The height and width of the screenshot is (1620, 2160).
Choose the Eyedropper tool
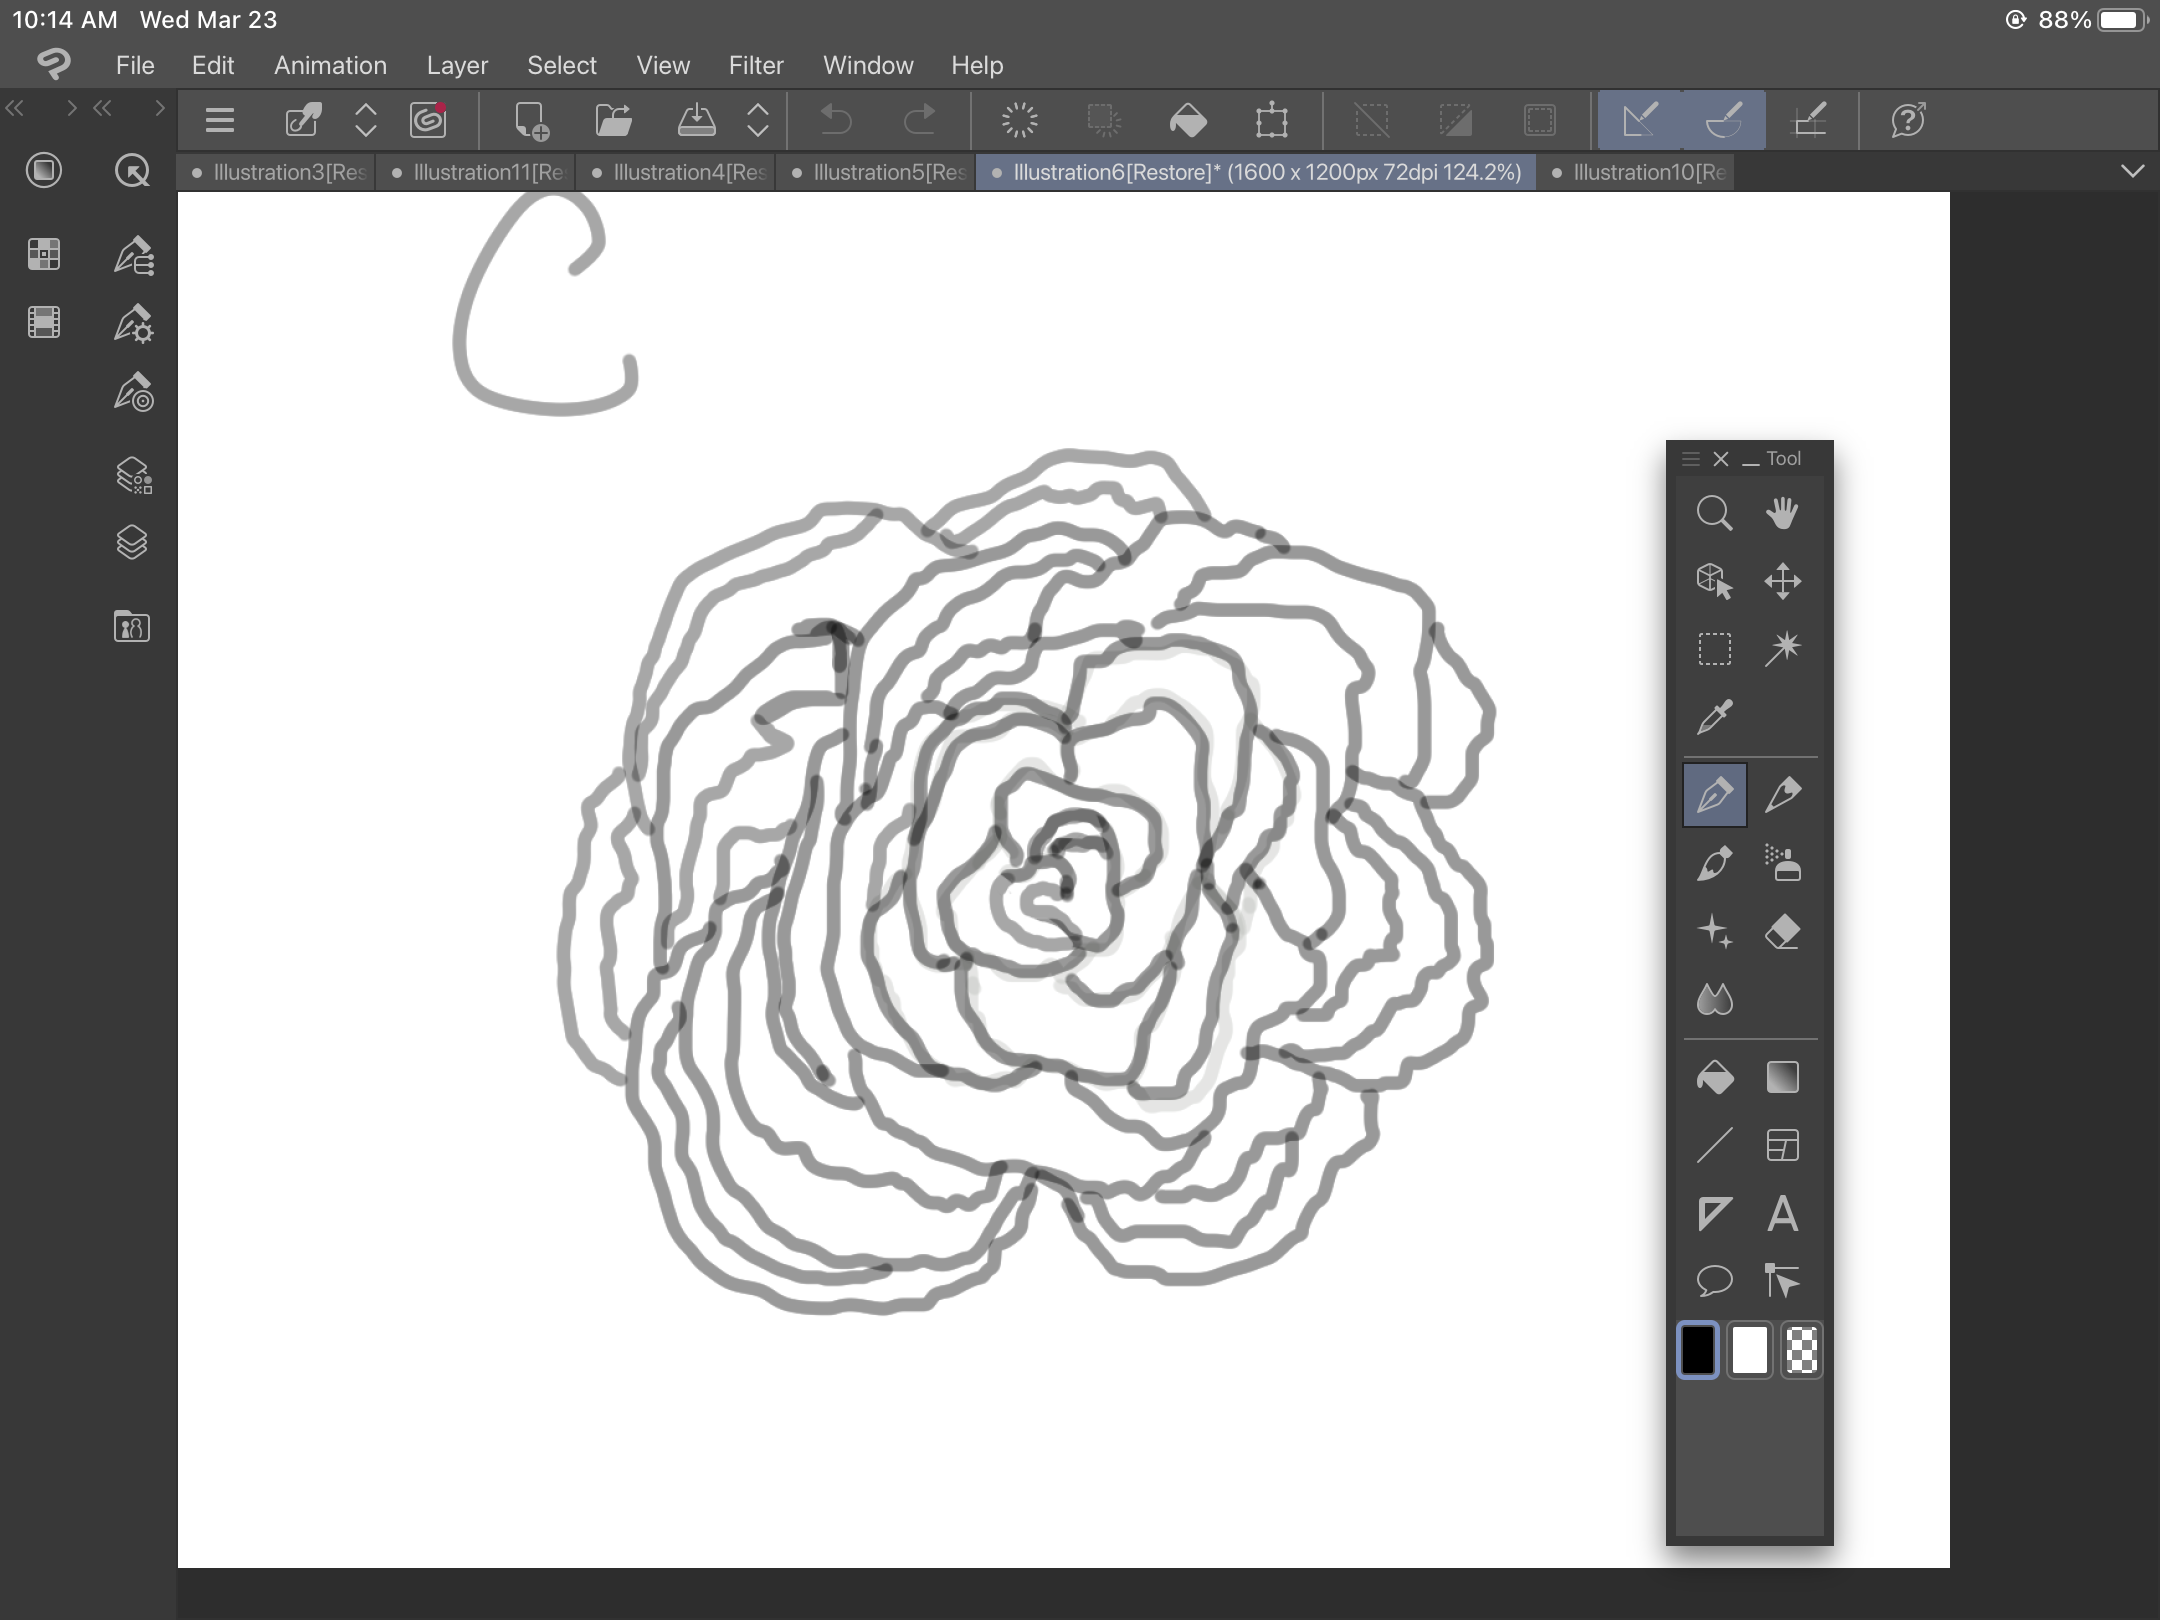1714,717
